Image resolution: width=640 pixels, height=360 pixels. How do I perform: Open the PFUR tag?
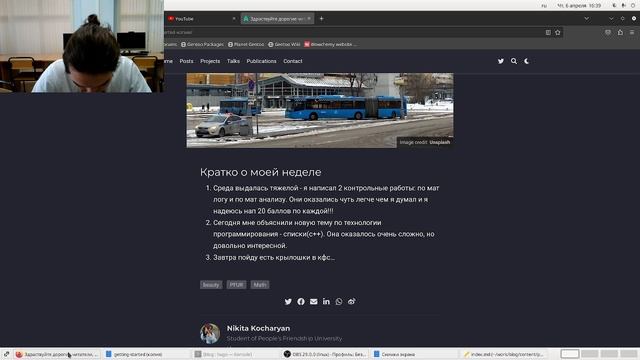[236, 285]
